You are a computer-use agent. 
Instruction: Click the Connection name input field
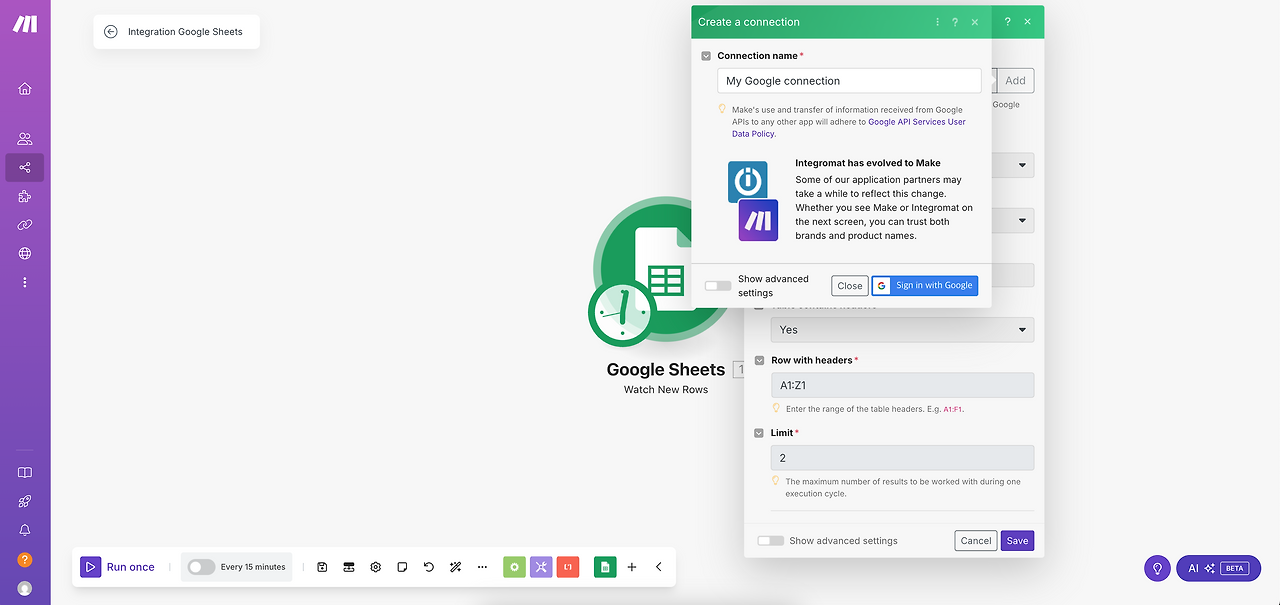click(x=850, y=81)
